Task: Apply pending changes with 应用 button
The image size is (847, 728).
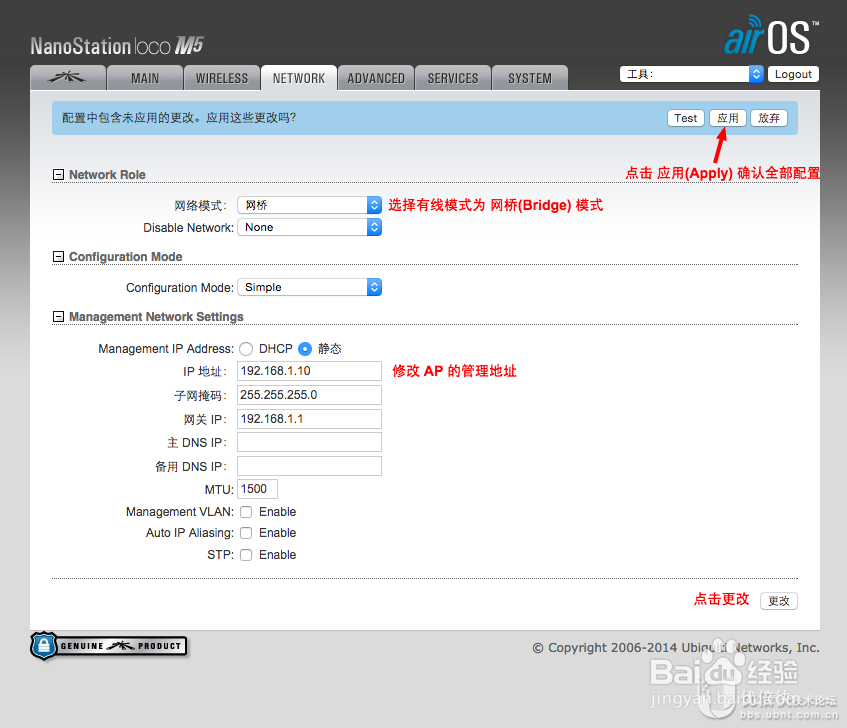Action: click(727, 117)
